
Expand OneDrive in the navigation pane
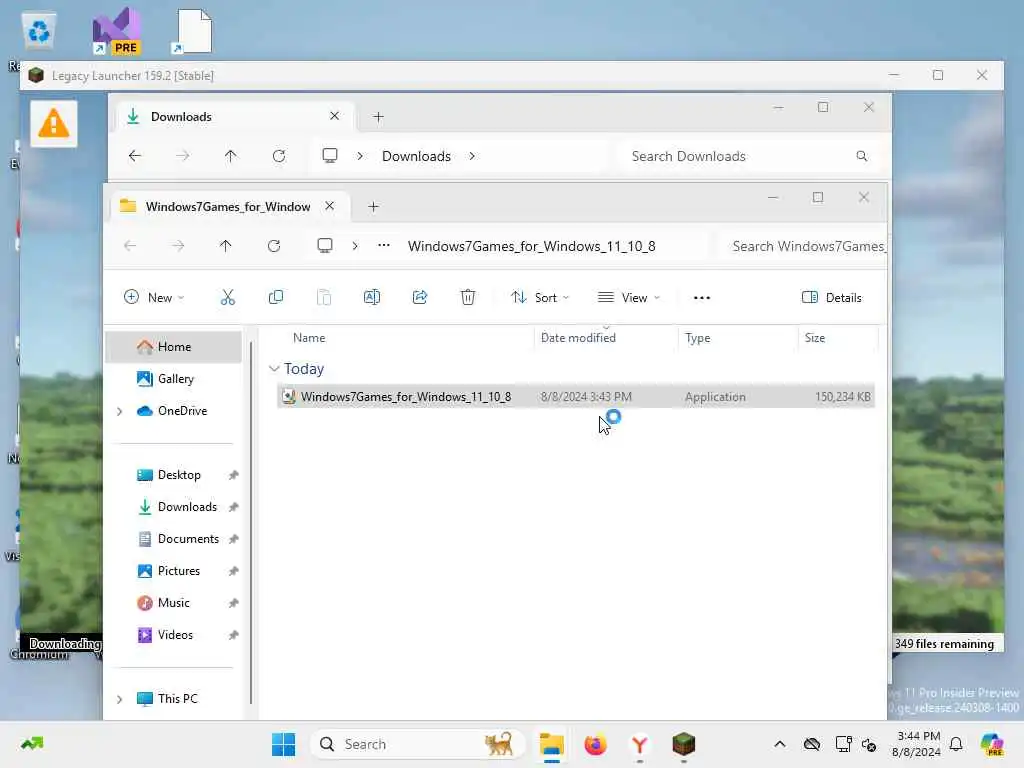point(120,411)
